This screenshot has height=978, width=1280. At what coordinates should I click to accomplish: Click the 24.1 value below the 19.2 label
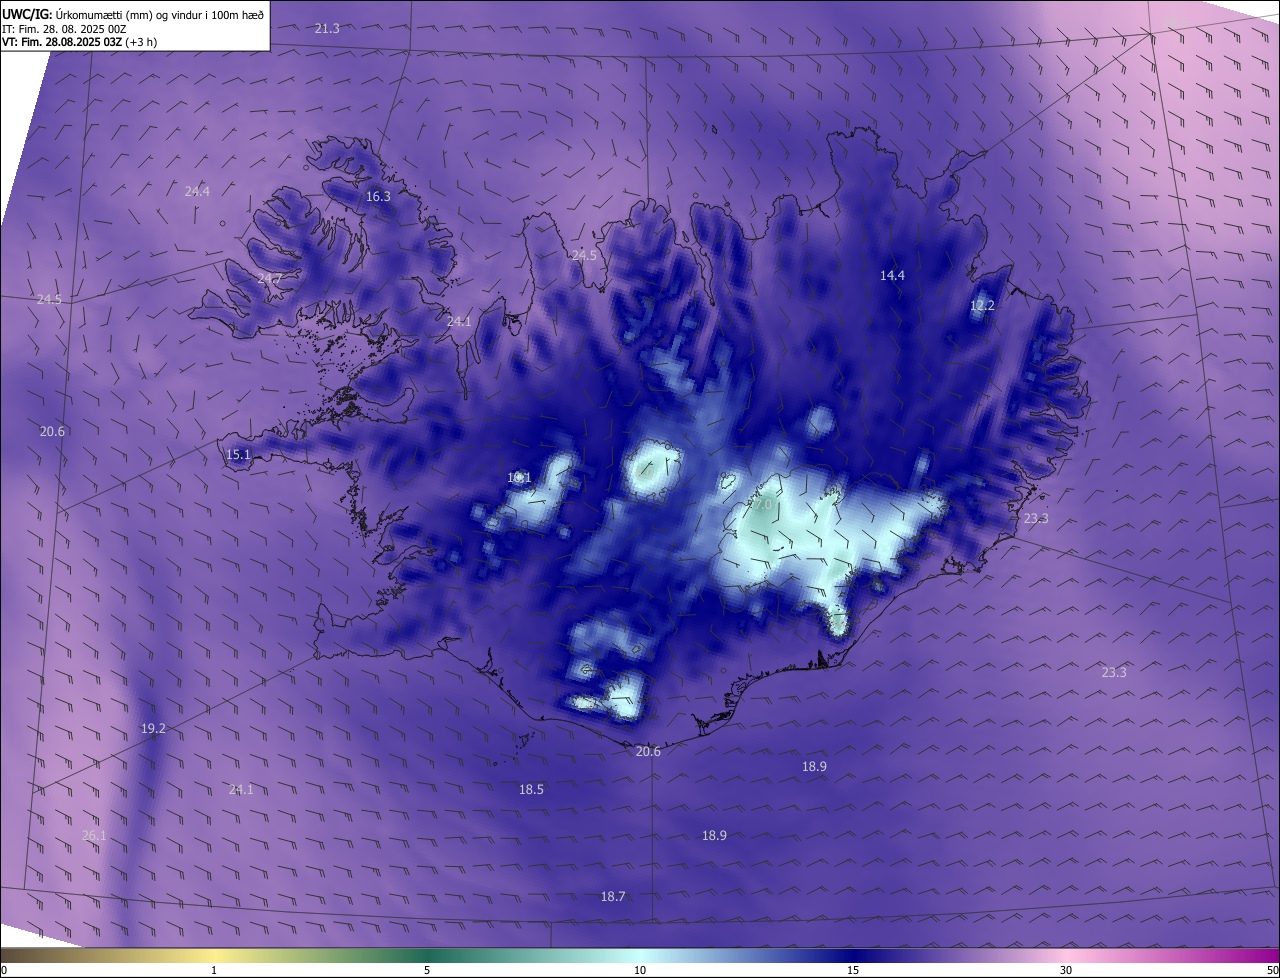coord(241,789)
